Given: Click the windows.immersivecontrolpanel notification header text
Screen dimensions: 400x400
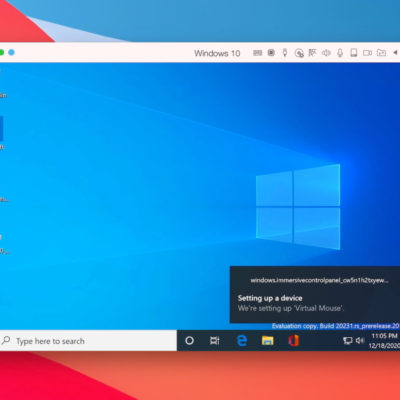Looking at the screenshot, I should click(x=319, y=280).
